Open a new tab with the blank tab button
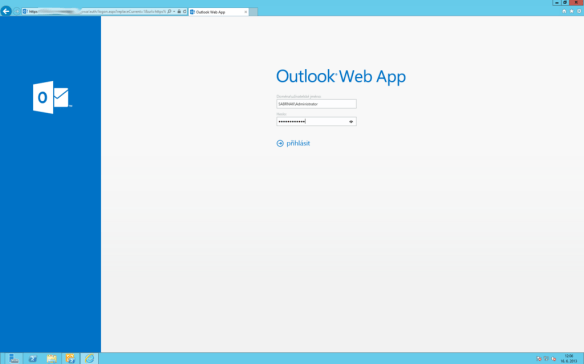584x364 pixels. [x=253, y=12]
